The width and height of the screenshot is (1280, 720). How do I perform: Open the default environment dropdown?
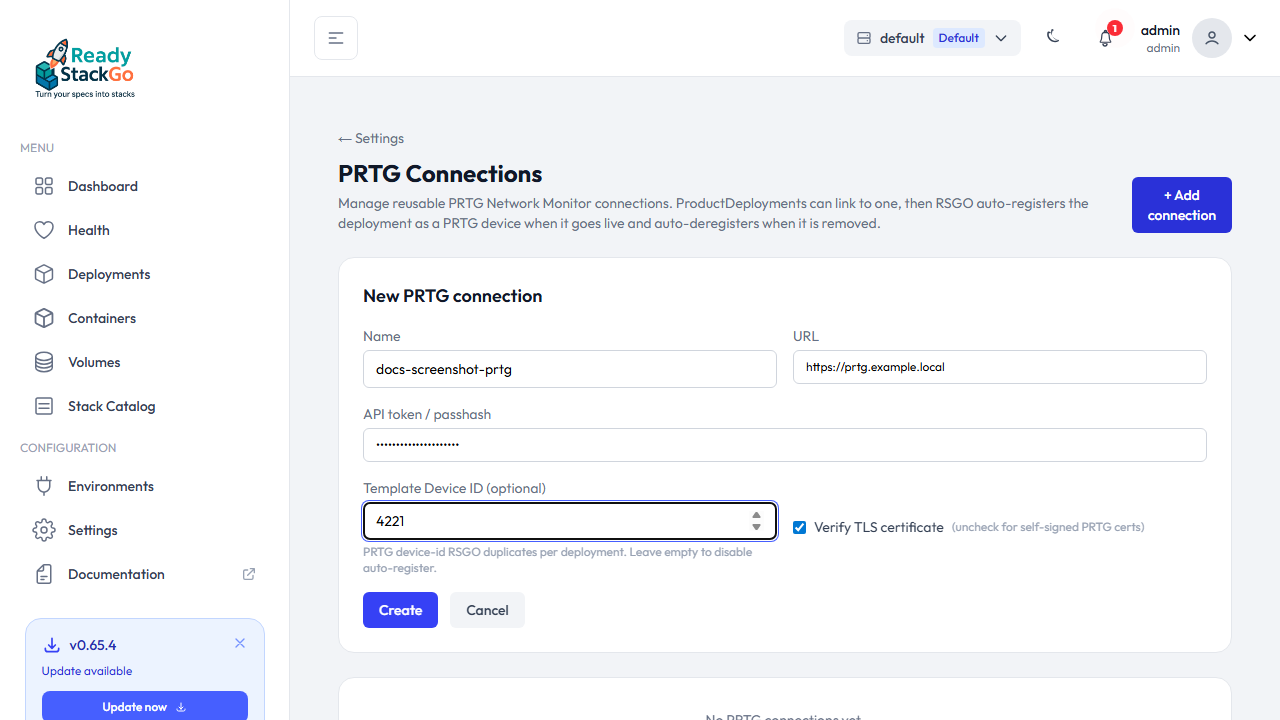pyautogui.click(x=932, y=38)
